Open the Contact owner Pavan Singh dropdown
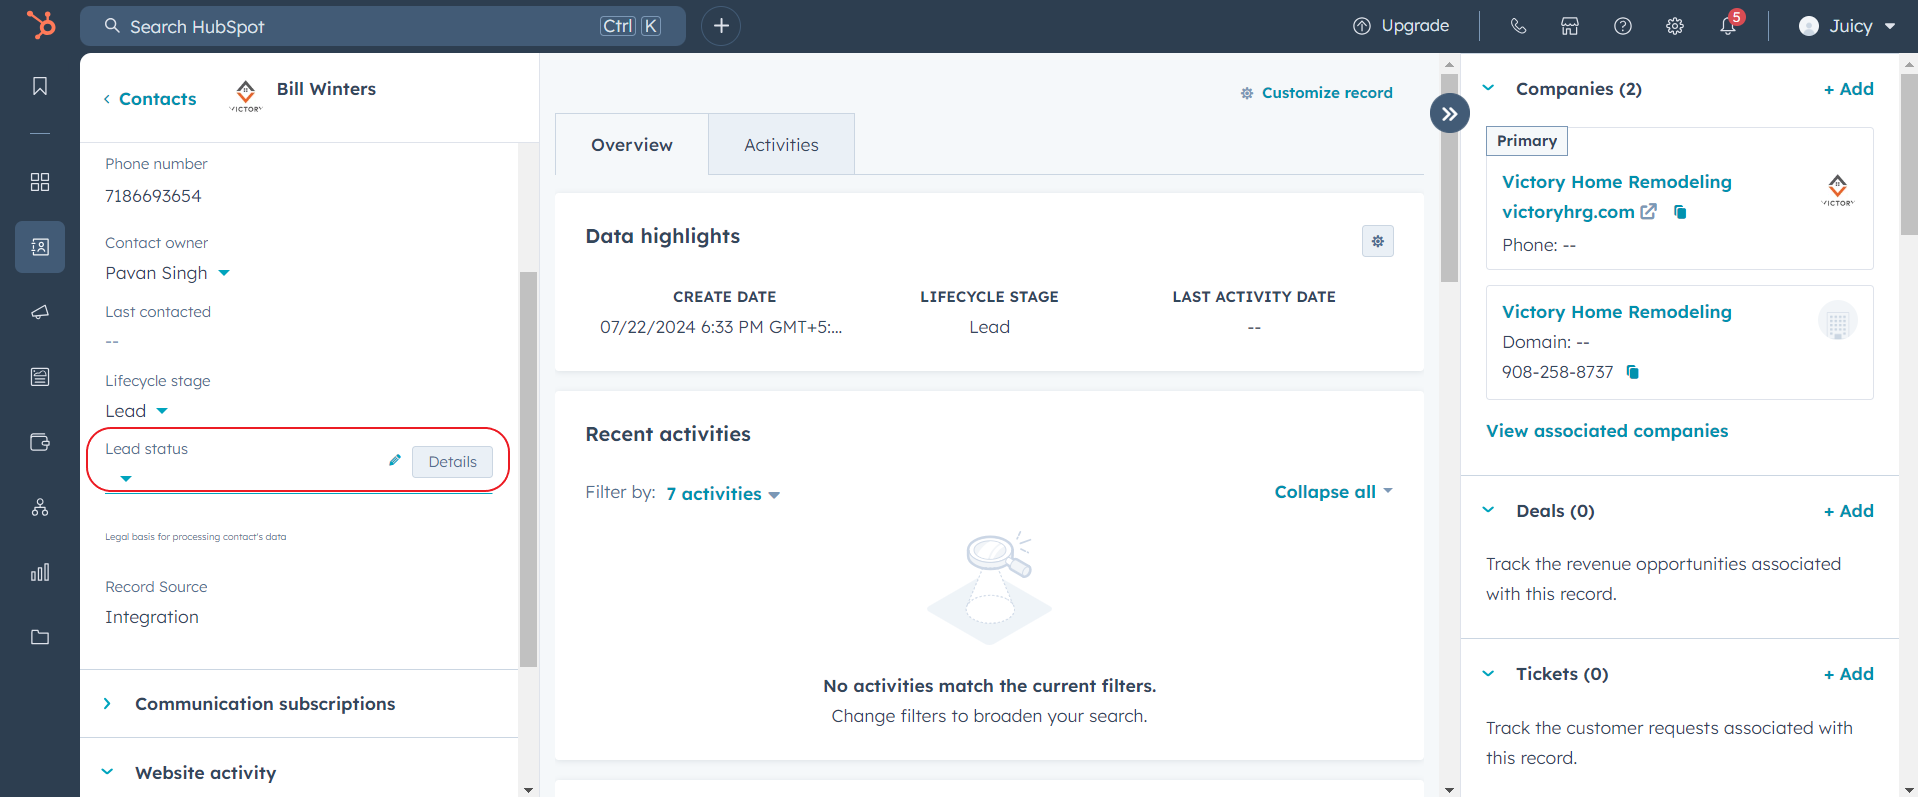The width and height of the screenshot is (1918, 797). (x=168, y=273)
